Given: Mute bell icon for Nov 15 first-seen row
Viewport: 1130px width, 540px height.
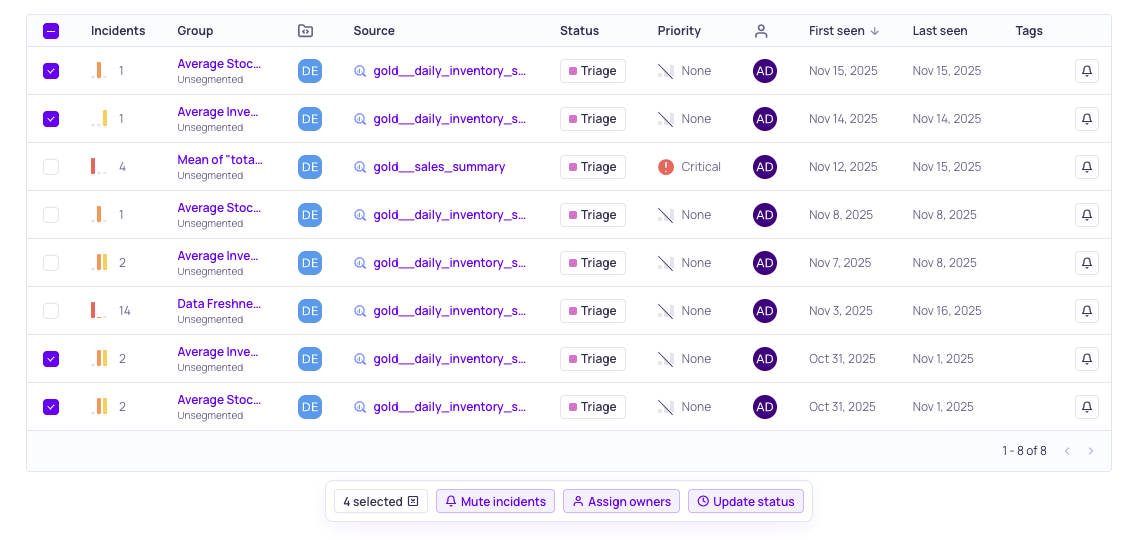Looking at the screenshot, I should coord(1087,71).
